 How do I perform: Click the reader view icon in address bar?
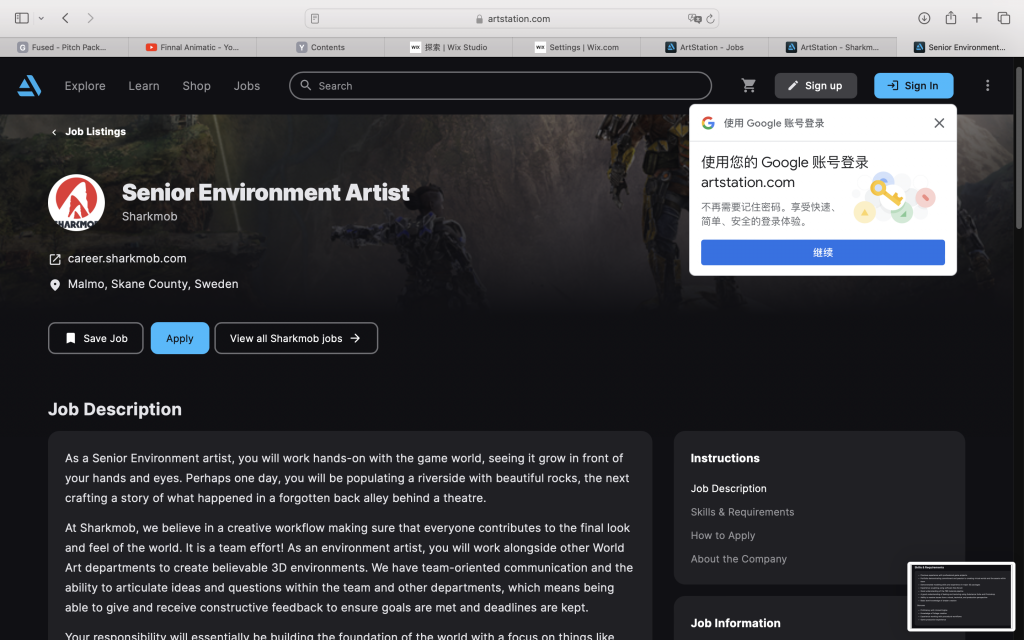pos(315,18)
